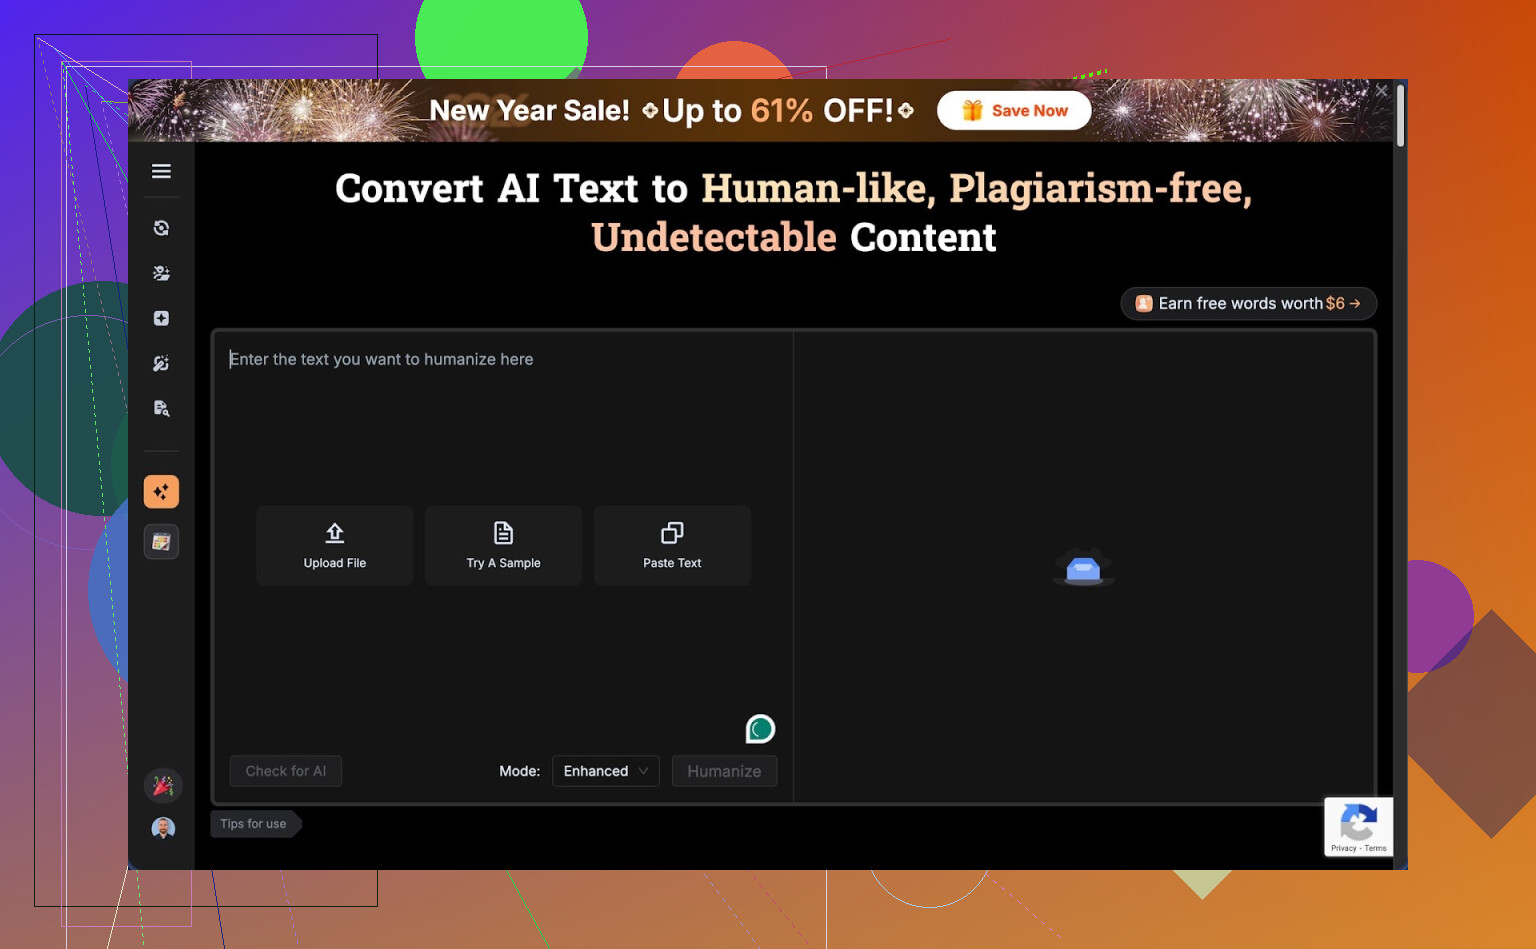Click the green chat bubble icon
This screenshot has height=949, width=1536.
(x=760, y=729)
